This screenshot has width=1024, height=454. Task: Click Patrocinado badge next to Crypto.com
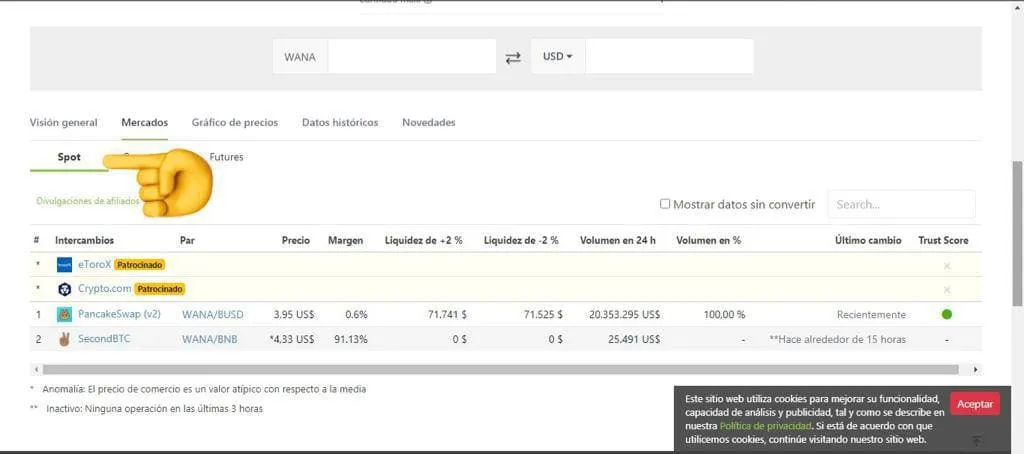click(159, 289)
